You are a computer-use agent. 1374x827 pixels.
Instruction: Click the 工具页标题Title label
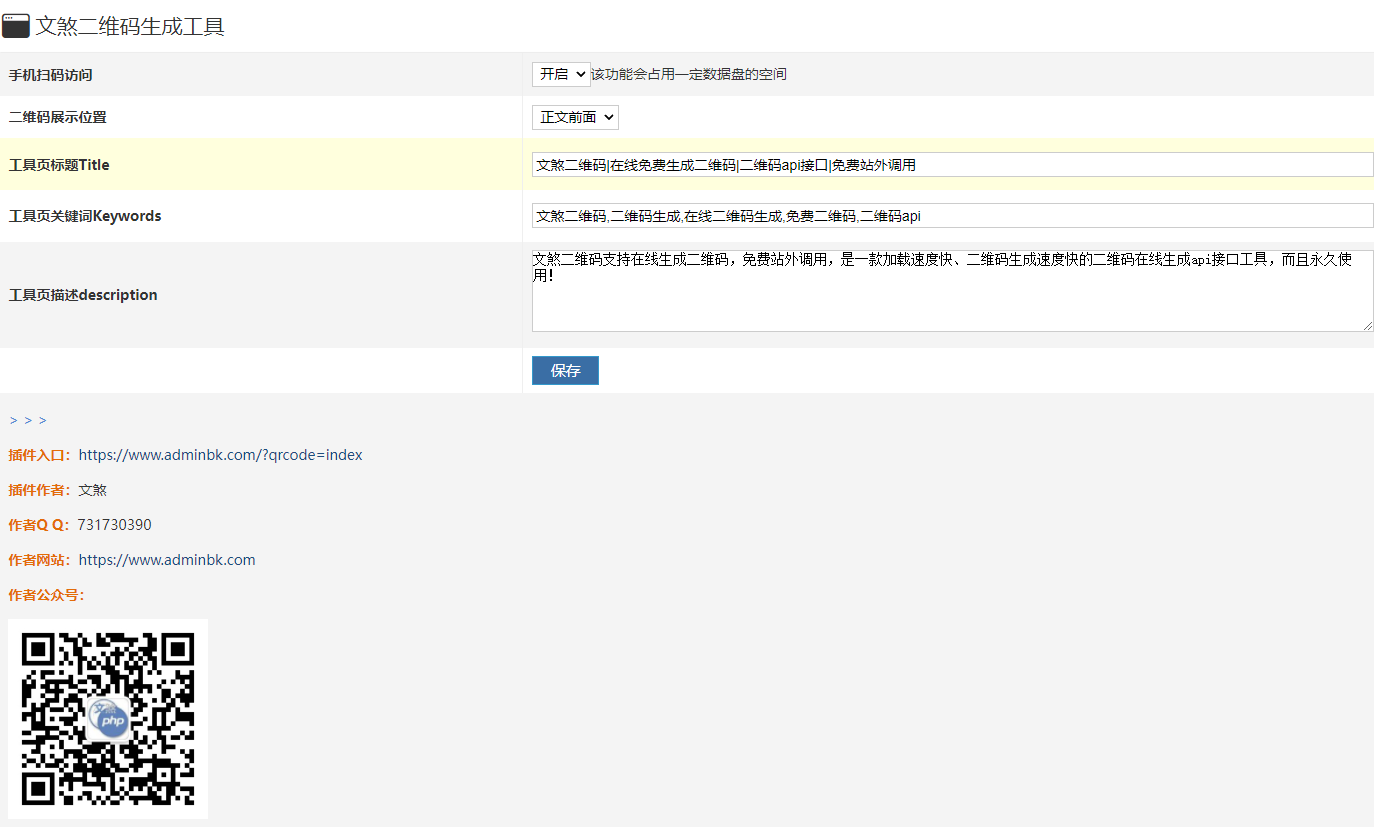(59, 165)
